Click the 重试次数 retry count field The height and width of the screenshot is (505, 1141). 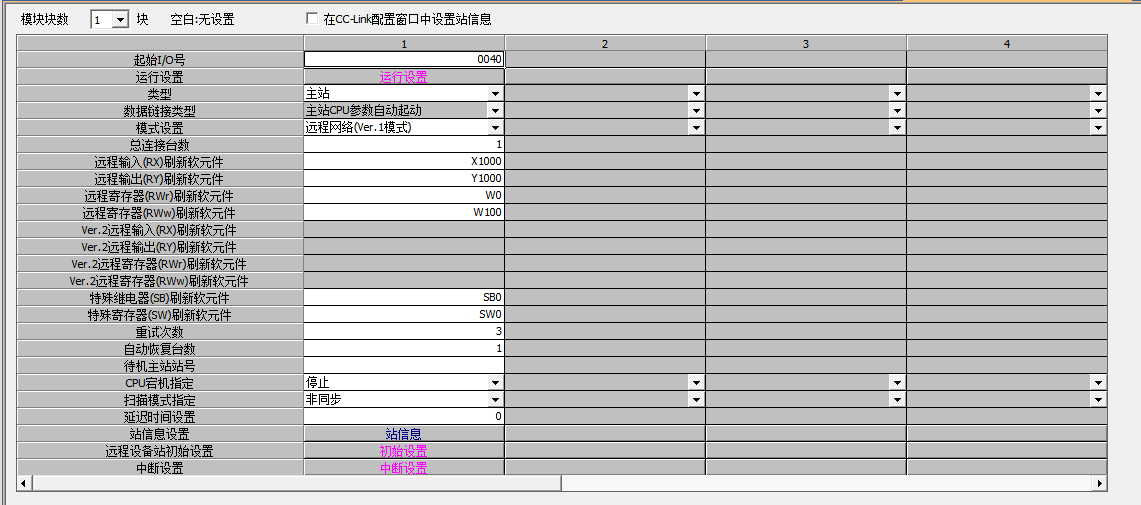403,332
